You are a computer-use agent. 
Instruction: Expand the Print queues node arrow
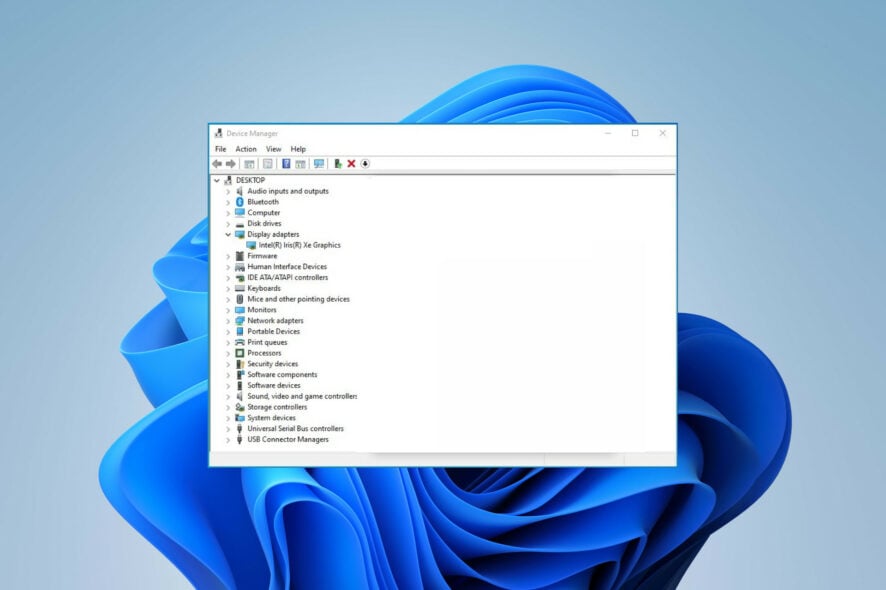[228, 342]
